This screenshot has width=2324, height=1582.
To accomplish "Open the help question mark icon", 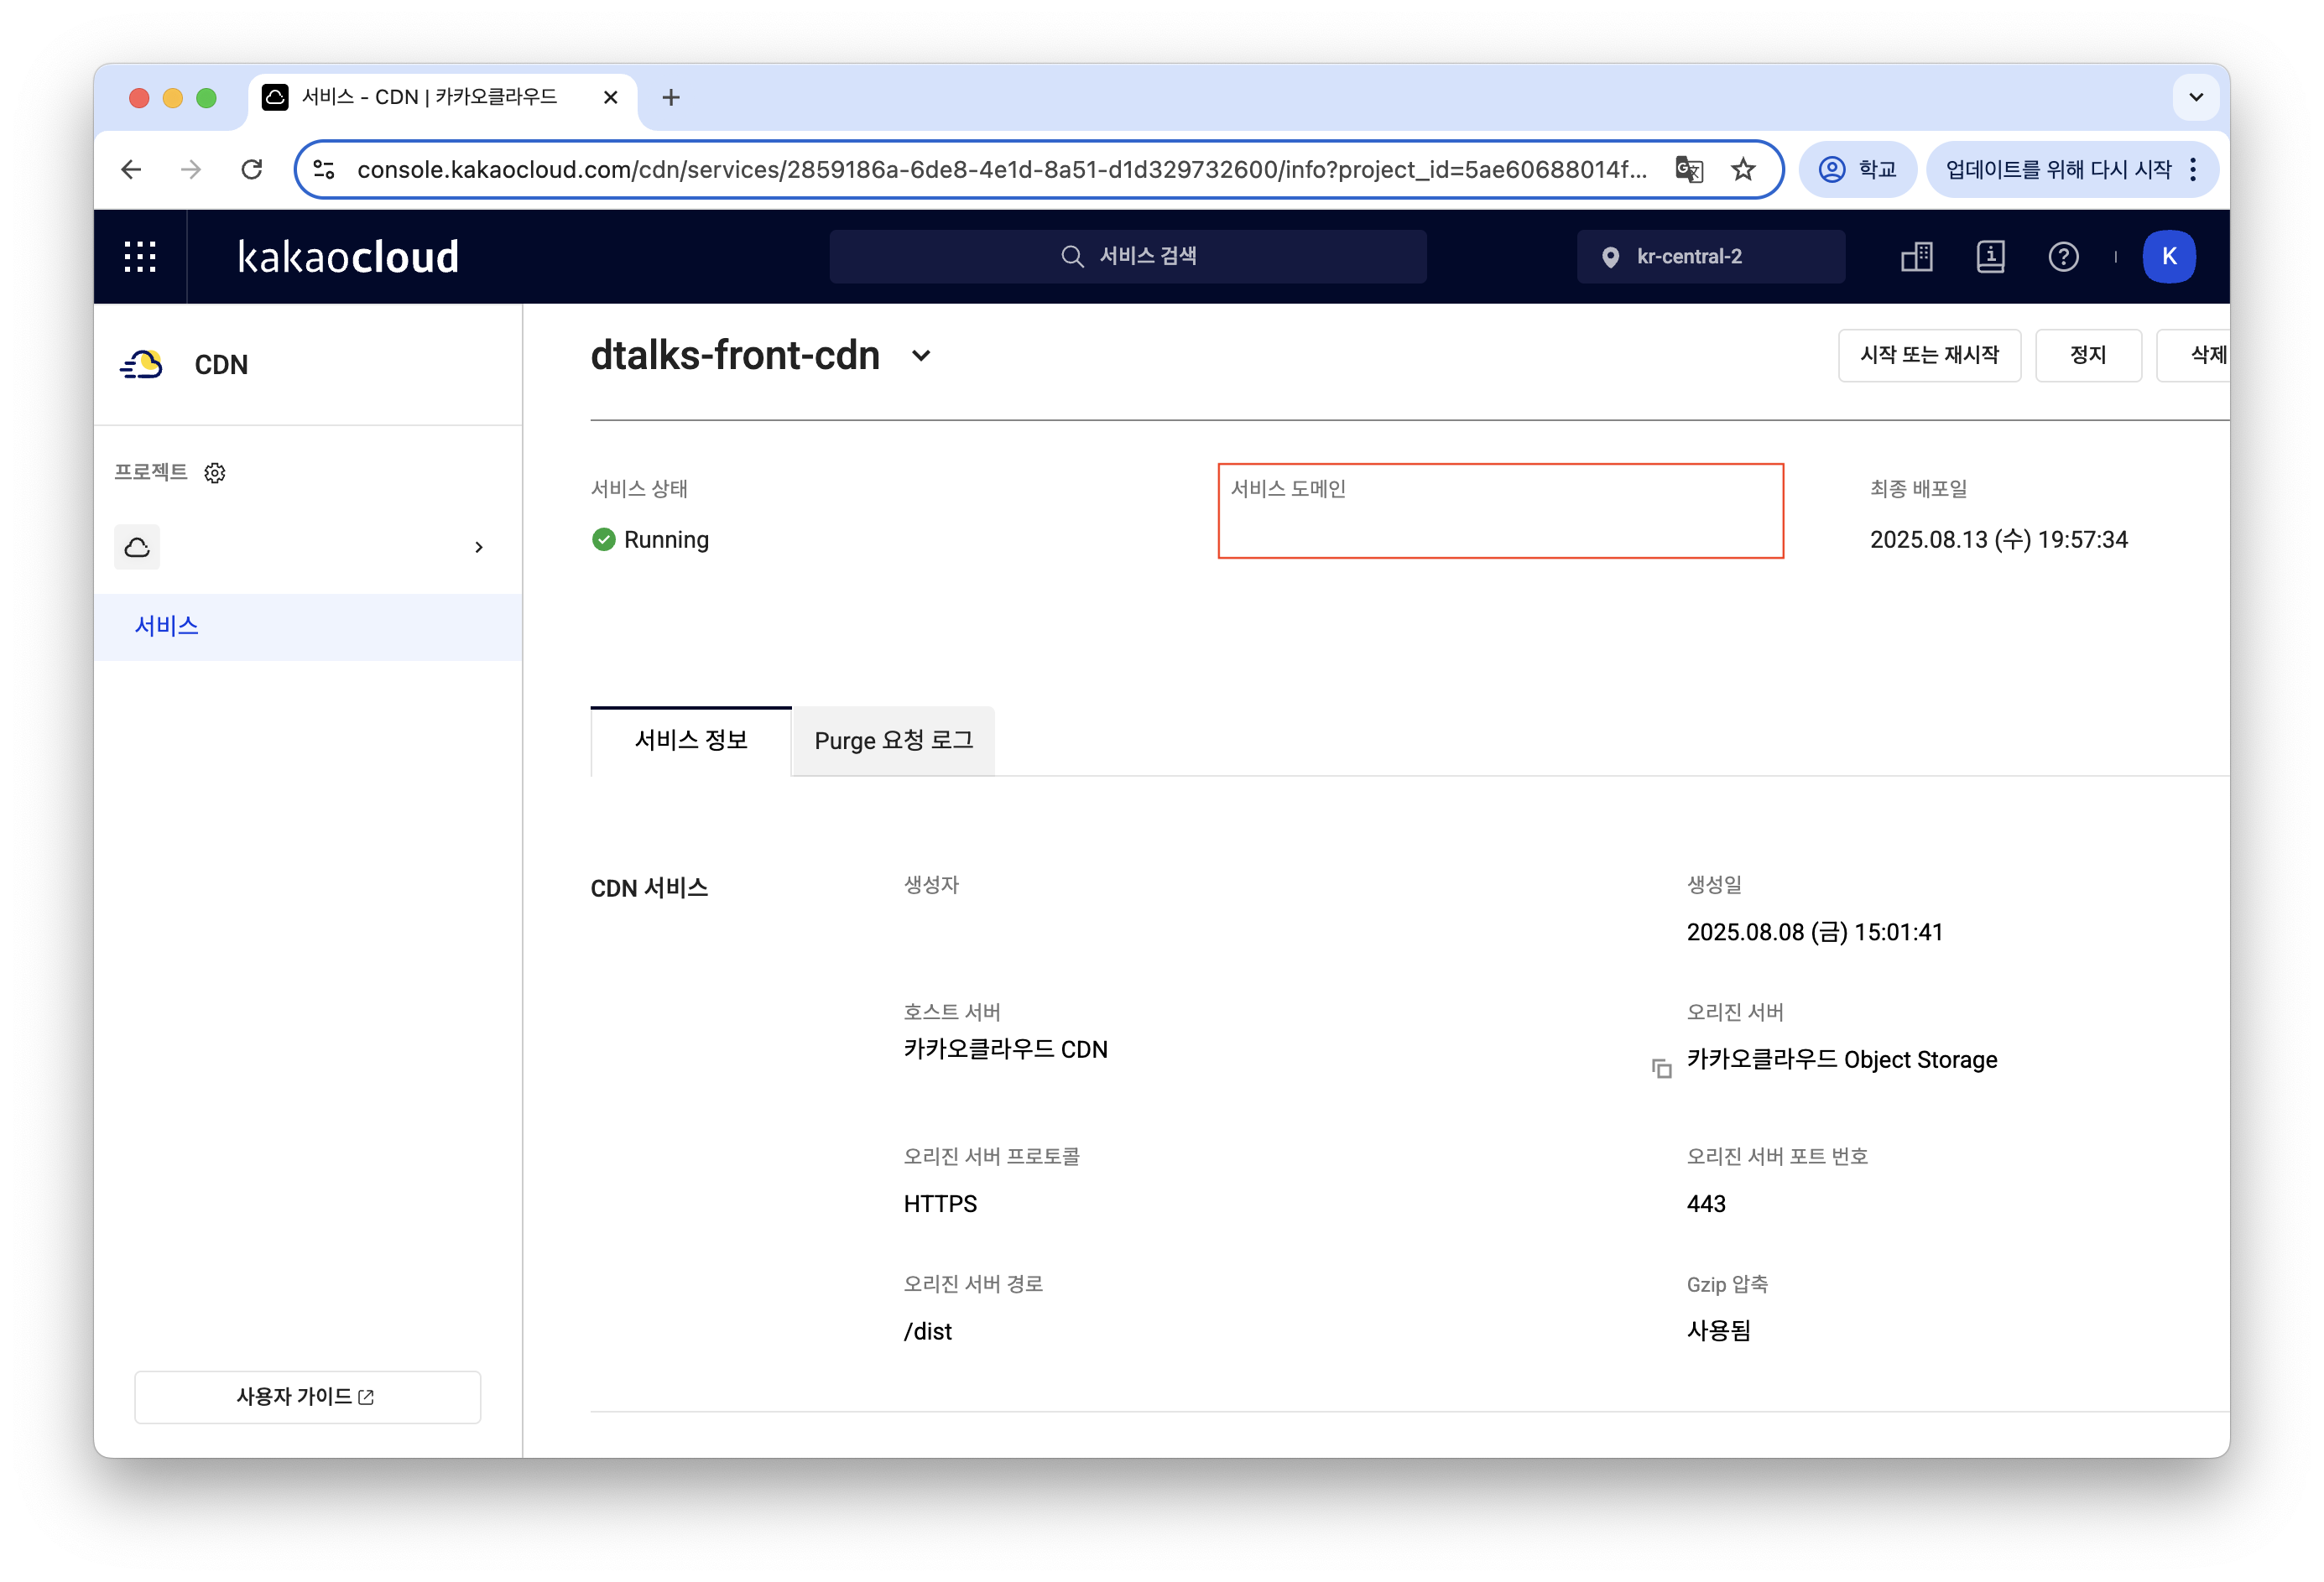I will pyautogui.click(x=2063, y=257).
